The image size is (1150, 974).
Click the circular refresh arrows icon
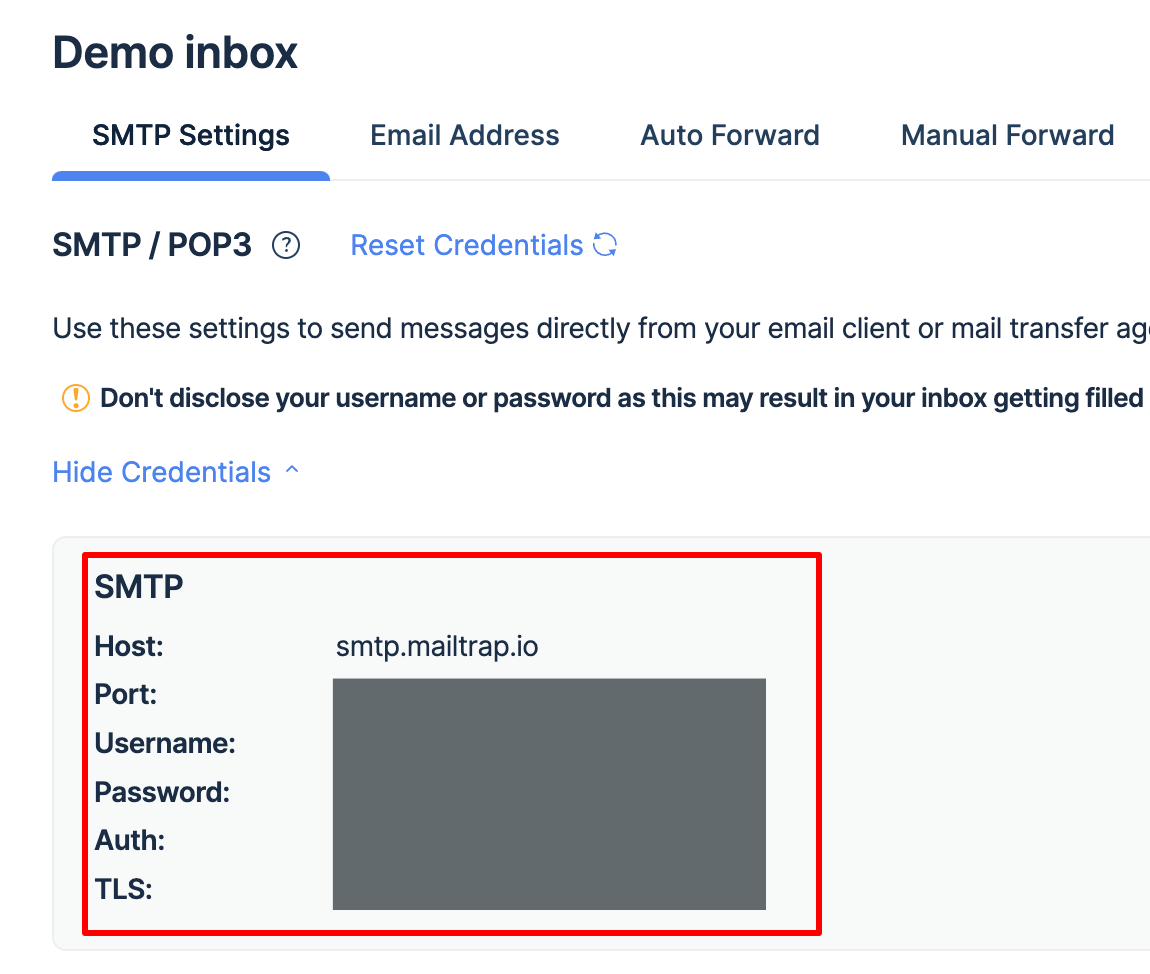pos(605,245)
